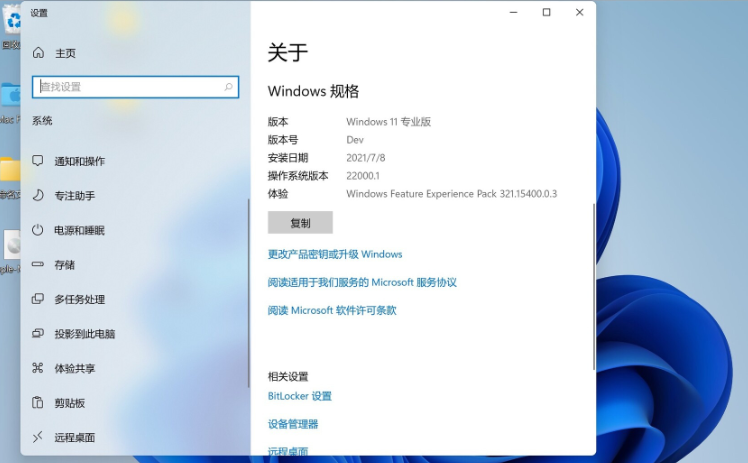Open 通知和操作 via its notification icon
This screenshot has height=463, width=748.
point(38,161)
